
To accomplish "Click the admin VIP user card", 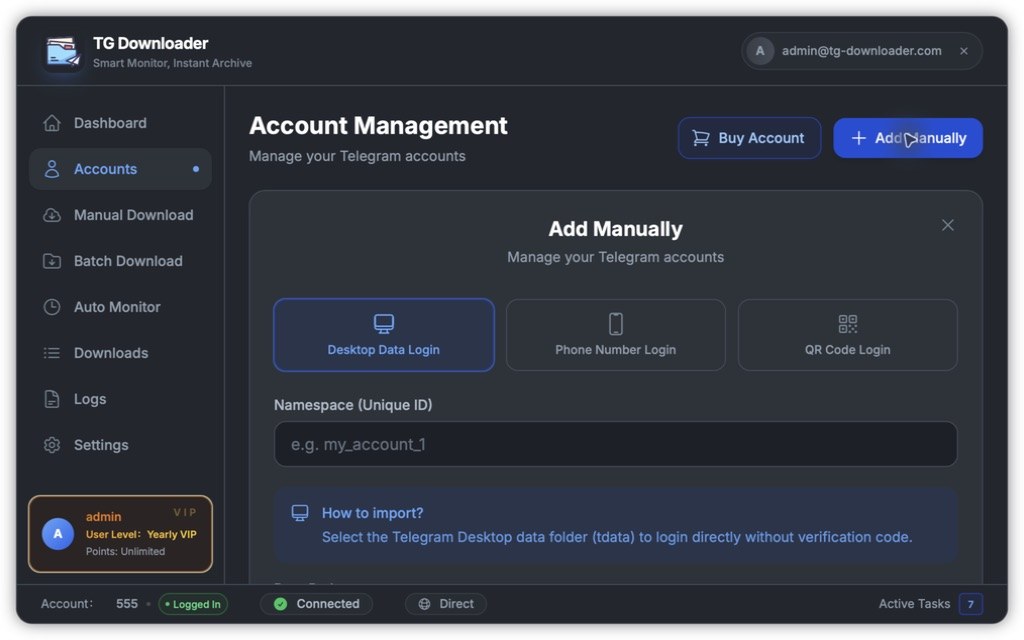I will [x=120, y=534].
